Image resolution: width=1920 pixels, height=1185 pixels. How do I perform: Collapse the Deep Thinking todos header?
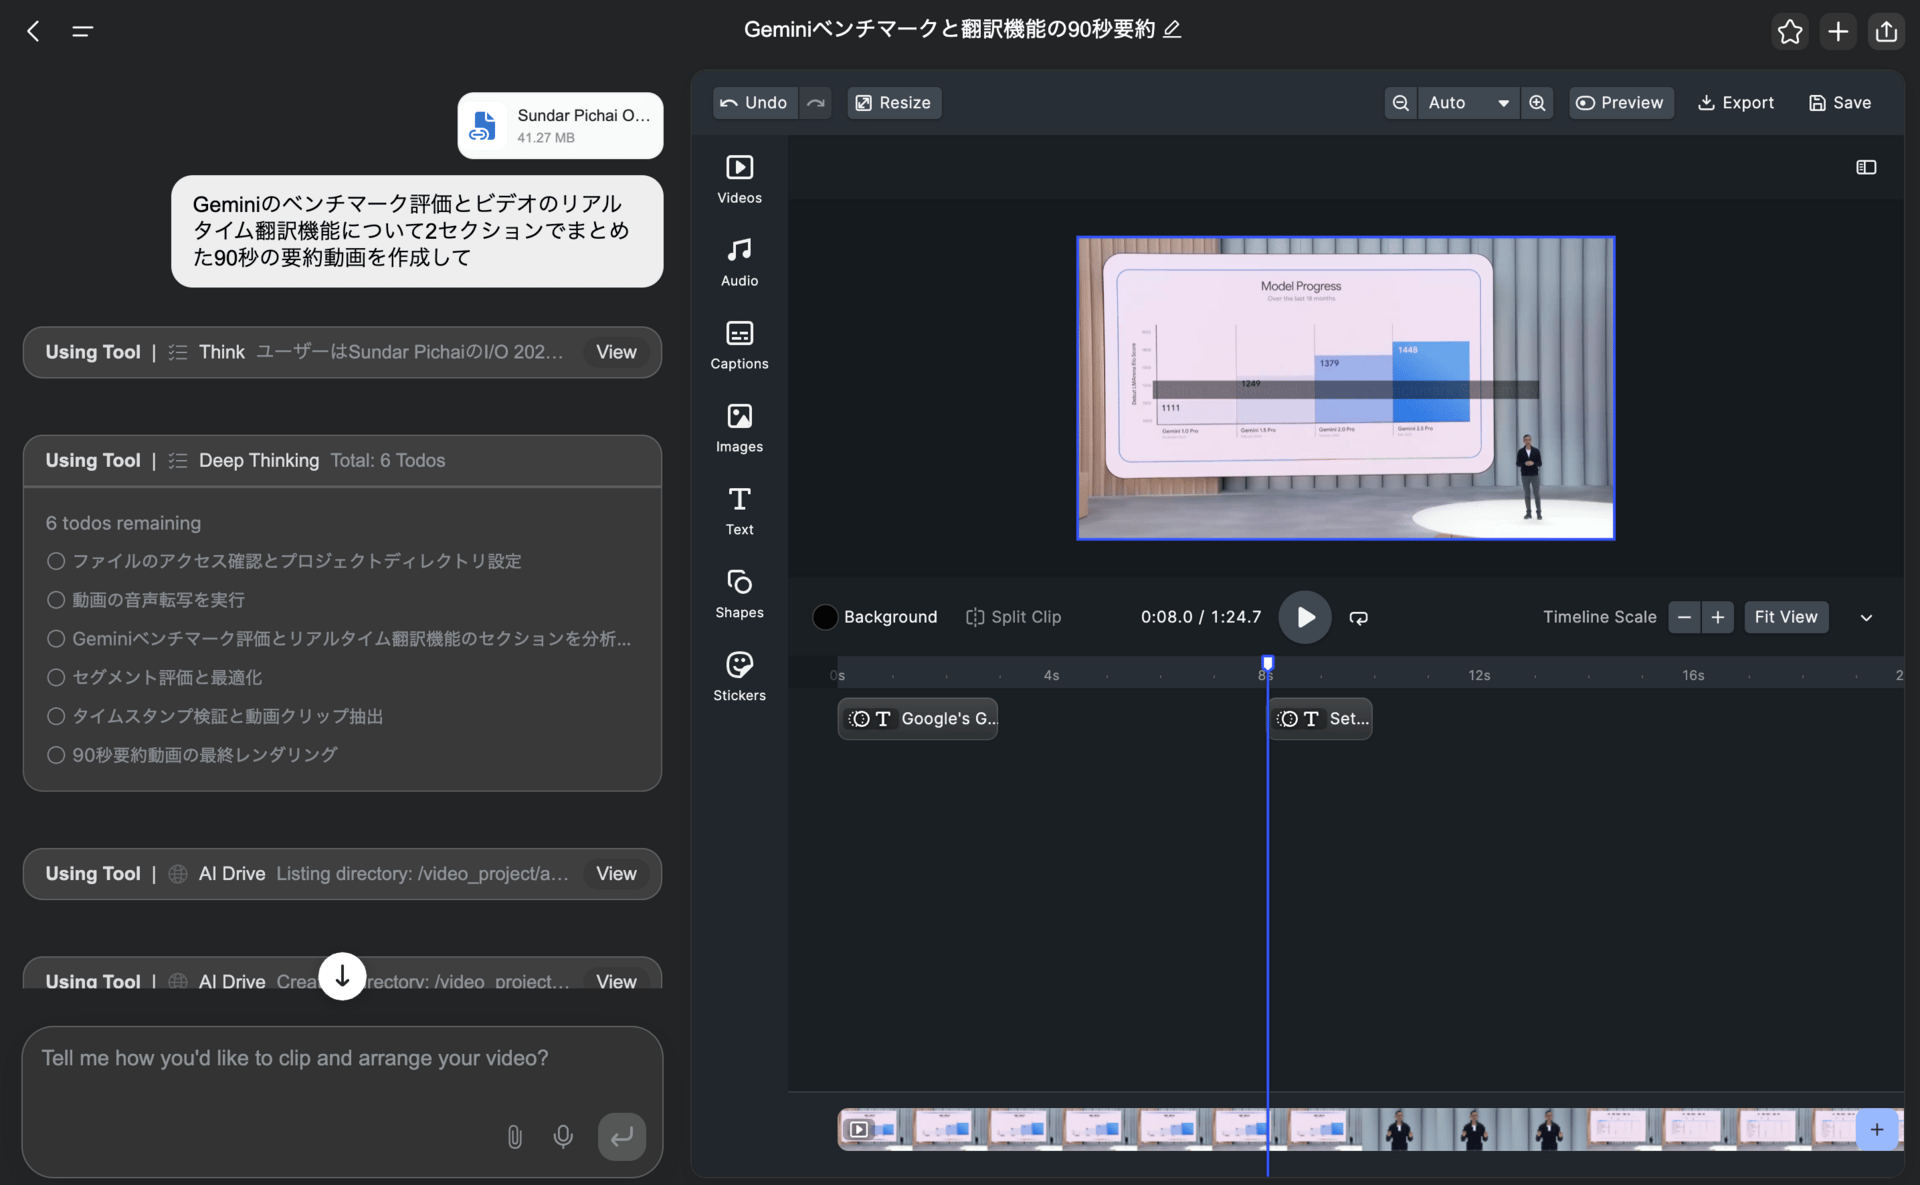342,461
